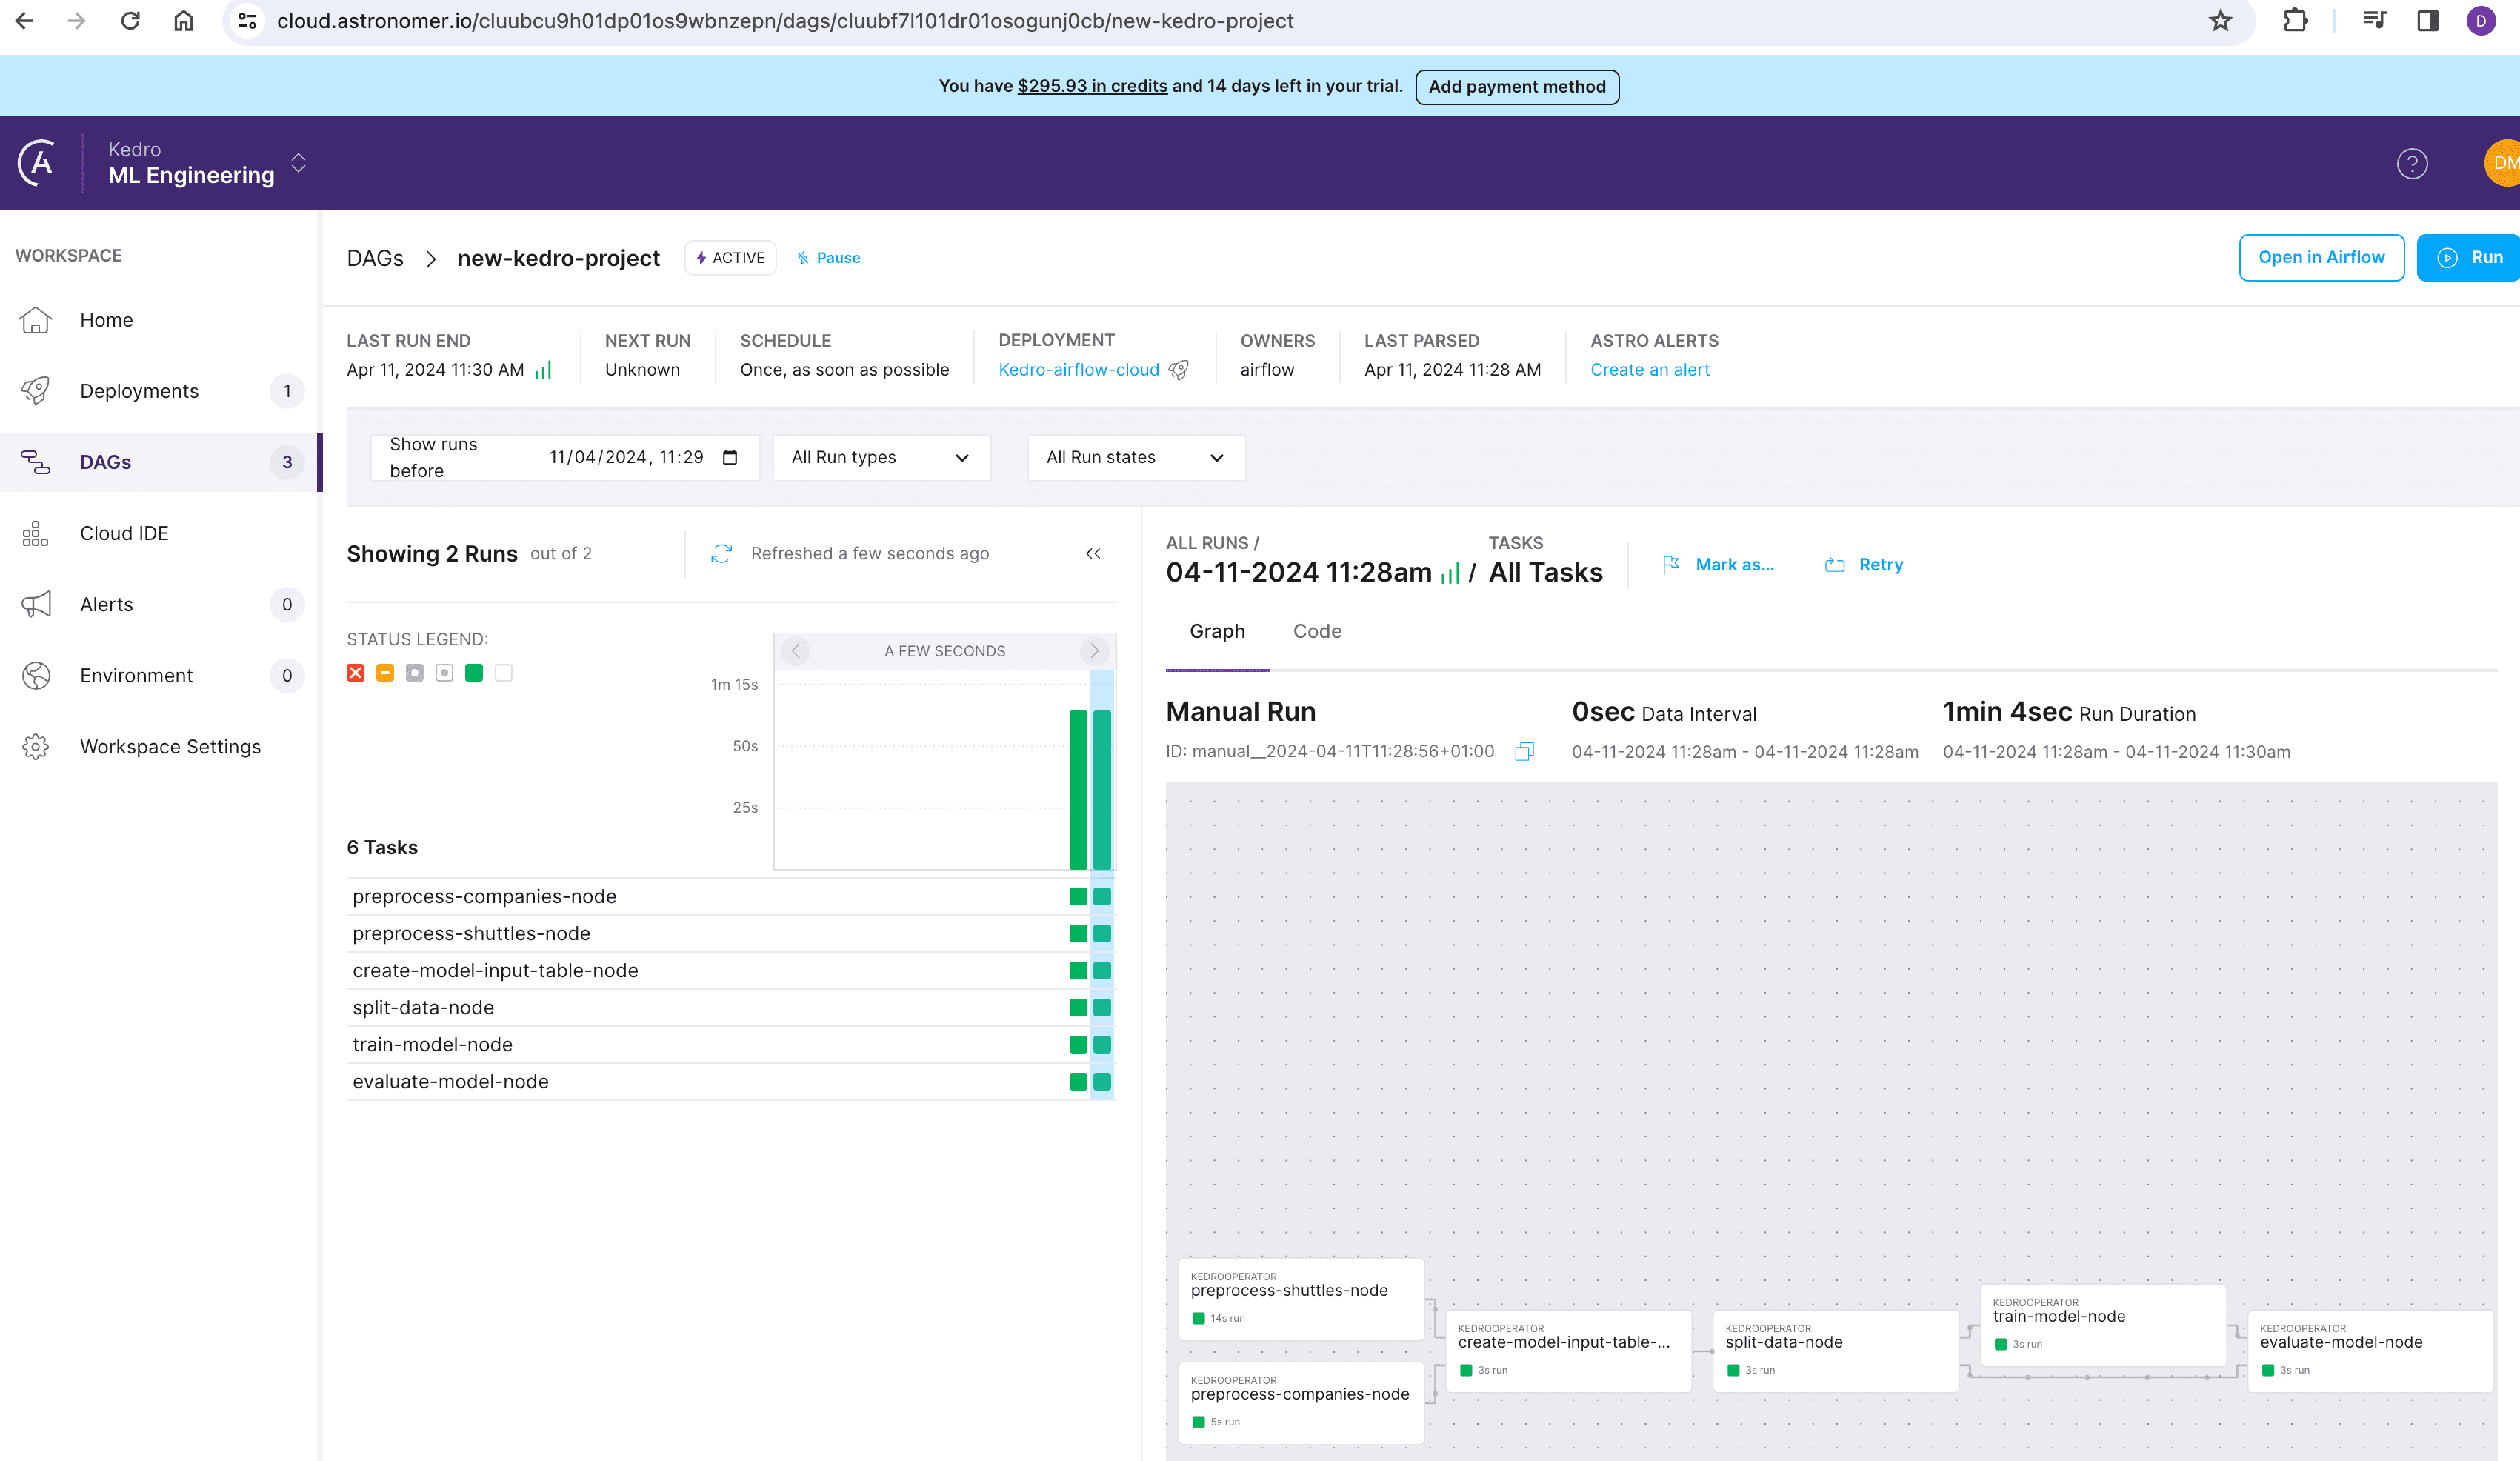The height and width of the screenshot is (1461, 2520).
Task: Expand the Kedro workspace switcher
Action: pyautogui.click(x=298, y=163)
